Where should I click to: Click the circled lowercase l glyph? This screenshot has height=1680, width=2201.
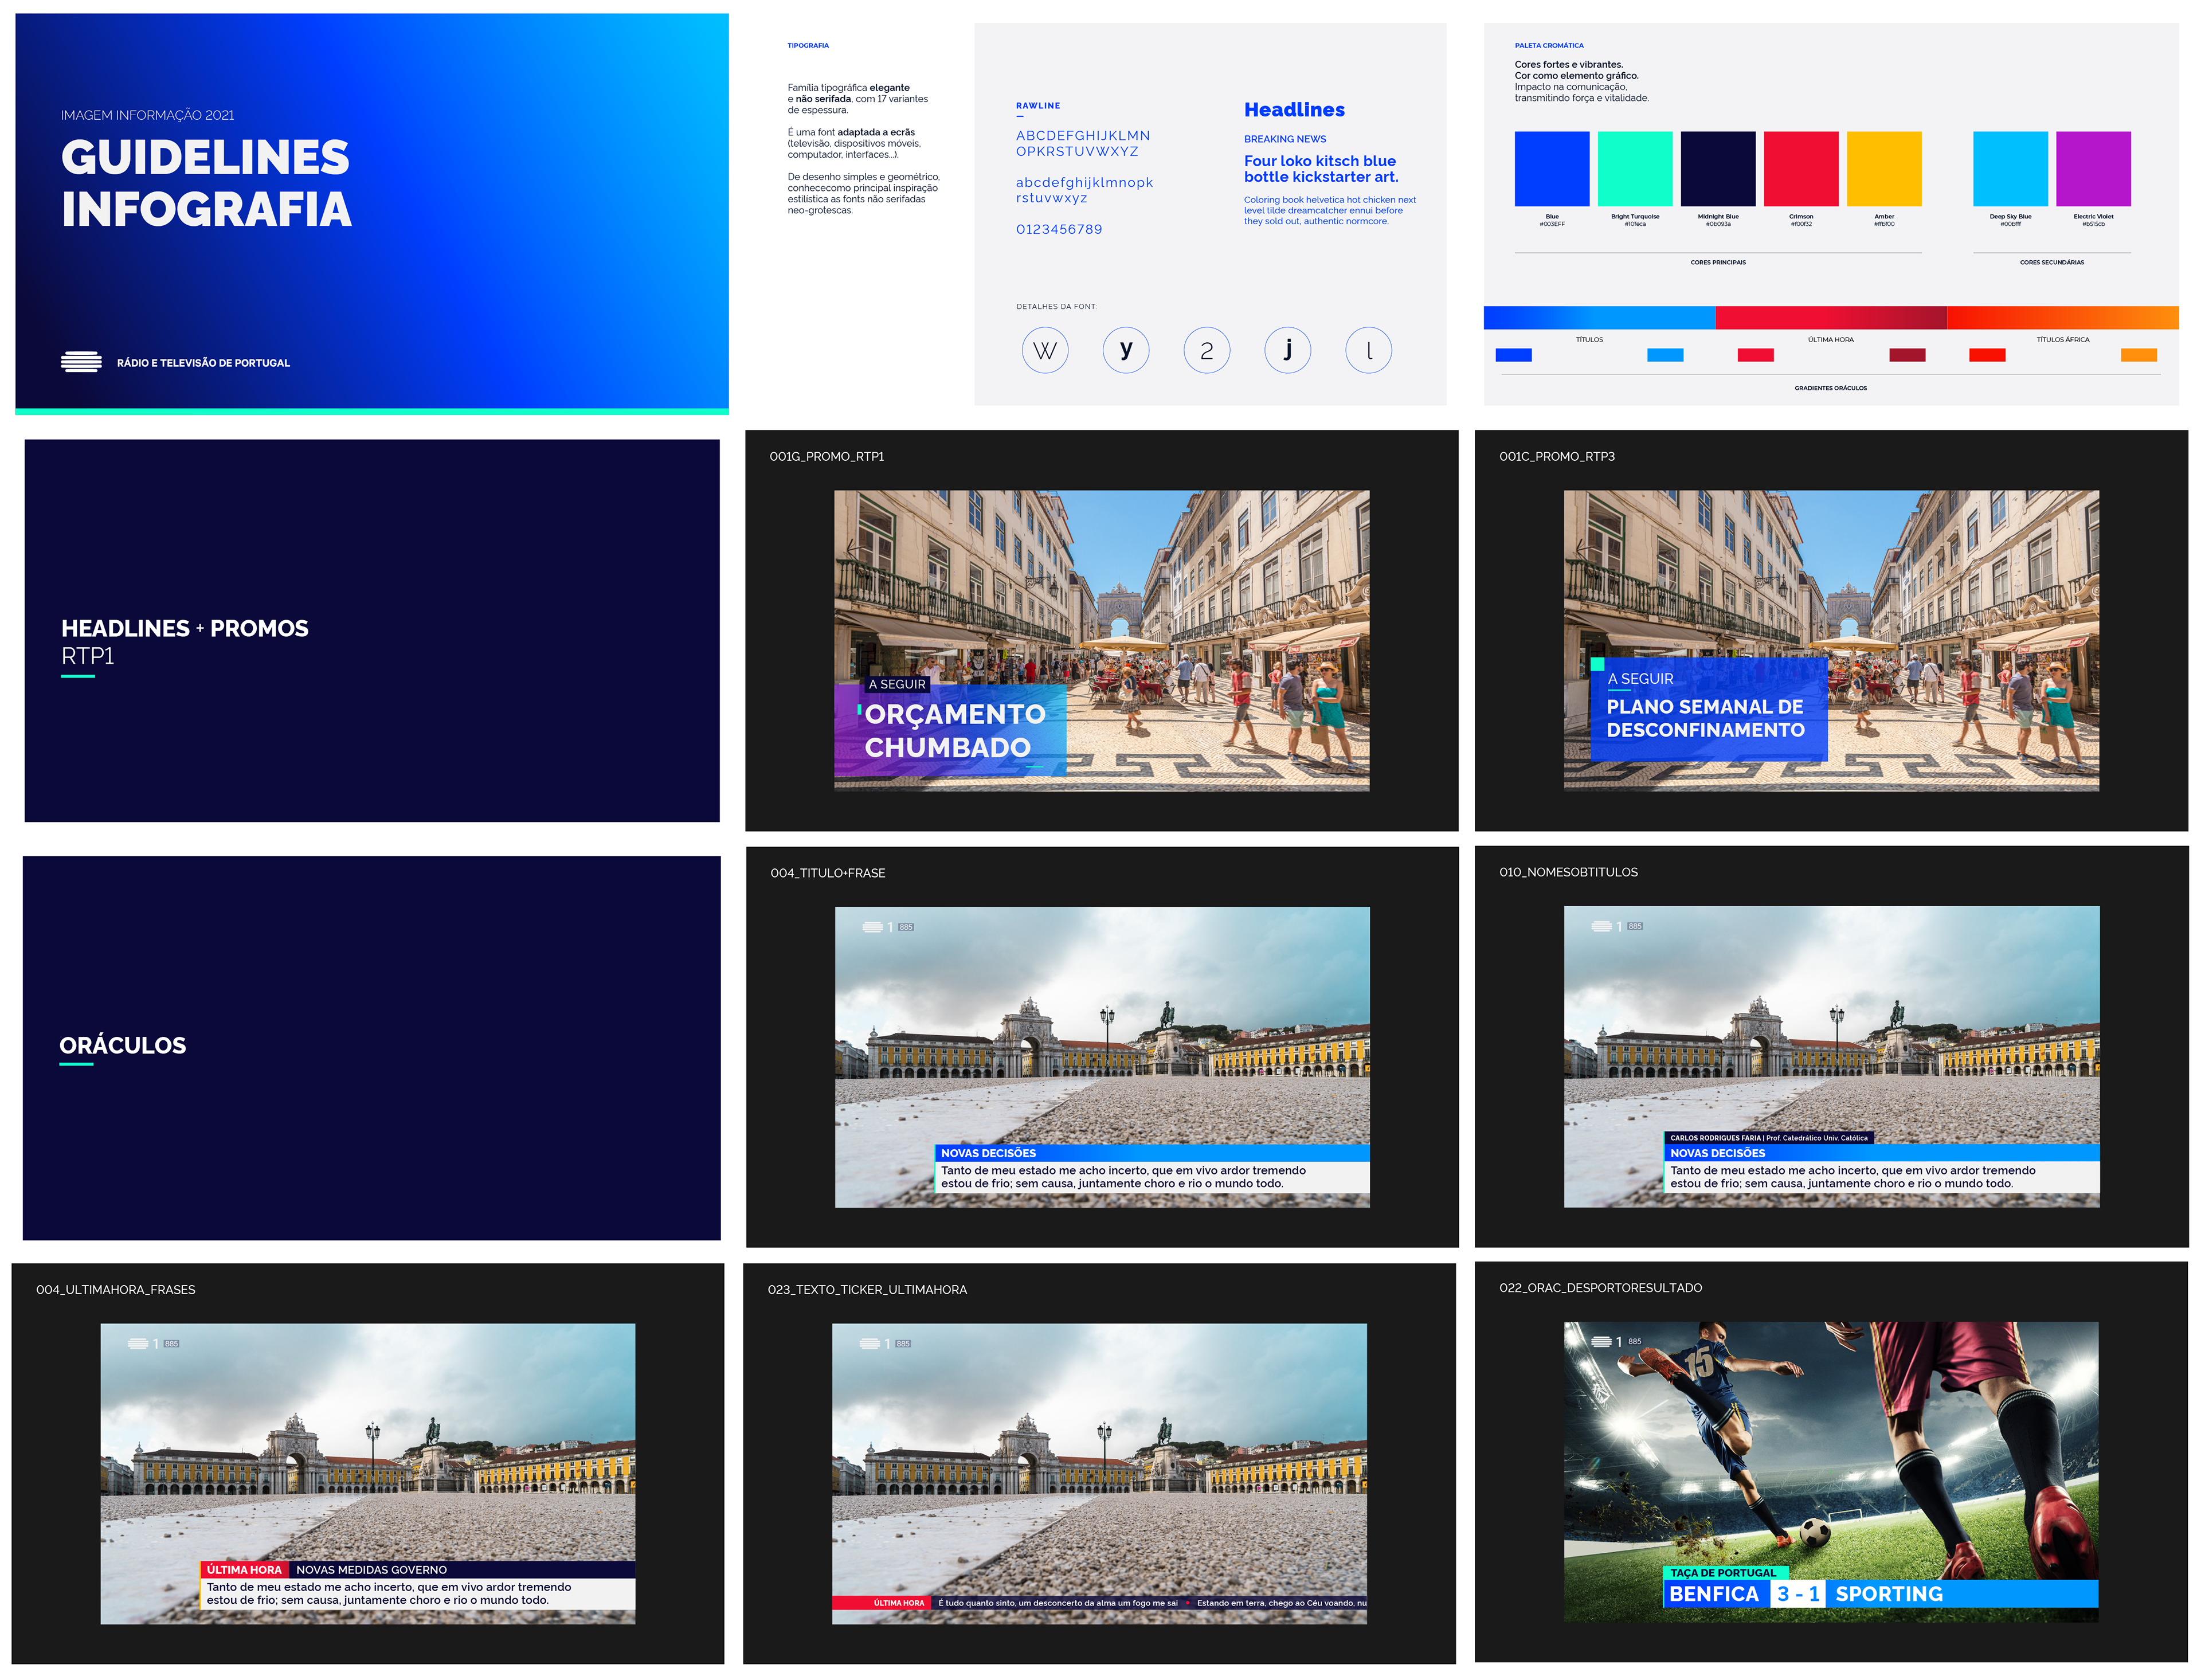[1368, 351]
